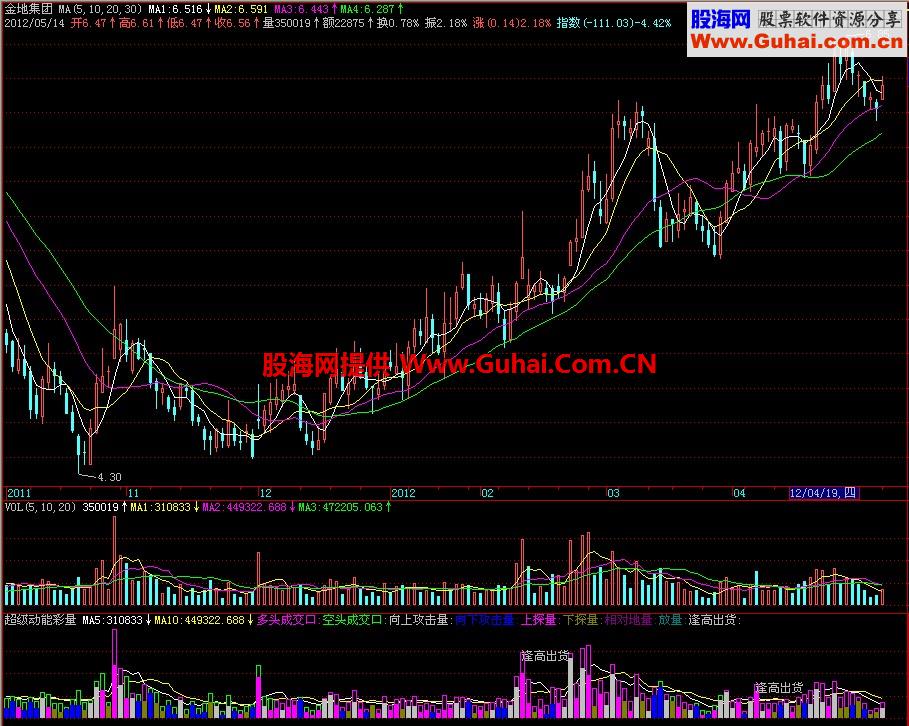Click the gain 涨(0.14)2.18%
The height and width of the screenshot is (726, 909).
(x=512, y=23)
